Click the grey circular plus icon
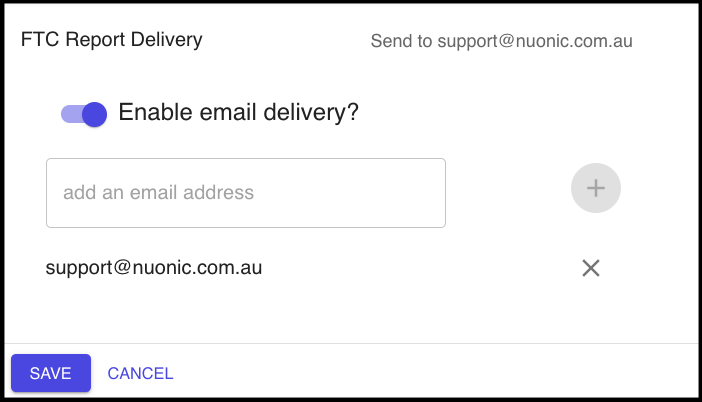This screenshot has width=702, height=402. [x=596, y=188]
